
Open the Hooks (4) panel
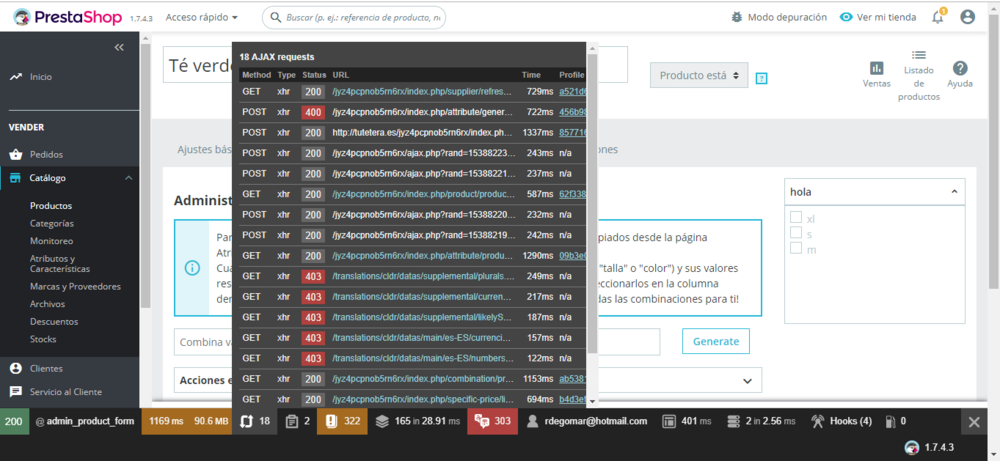pyautogui.click(x=841, y=421)
